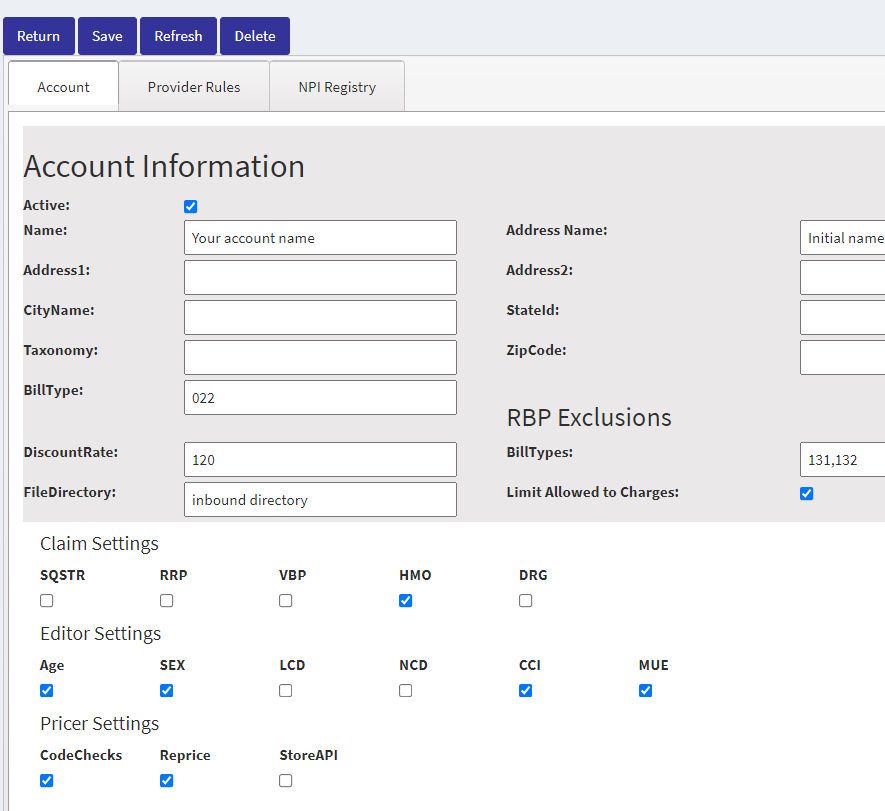Open the NPI Registry tab
Viewport: 885px width, 811px height.
click(337, 87)
